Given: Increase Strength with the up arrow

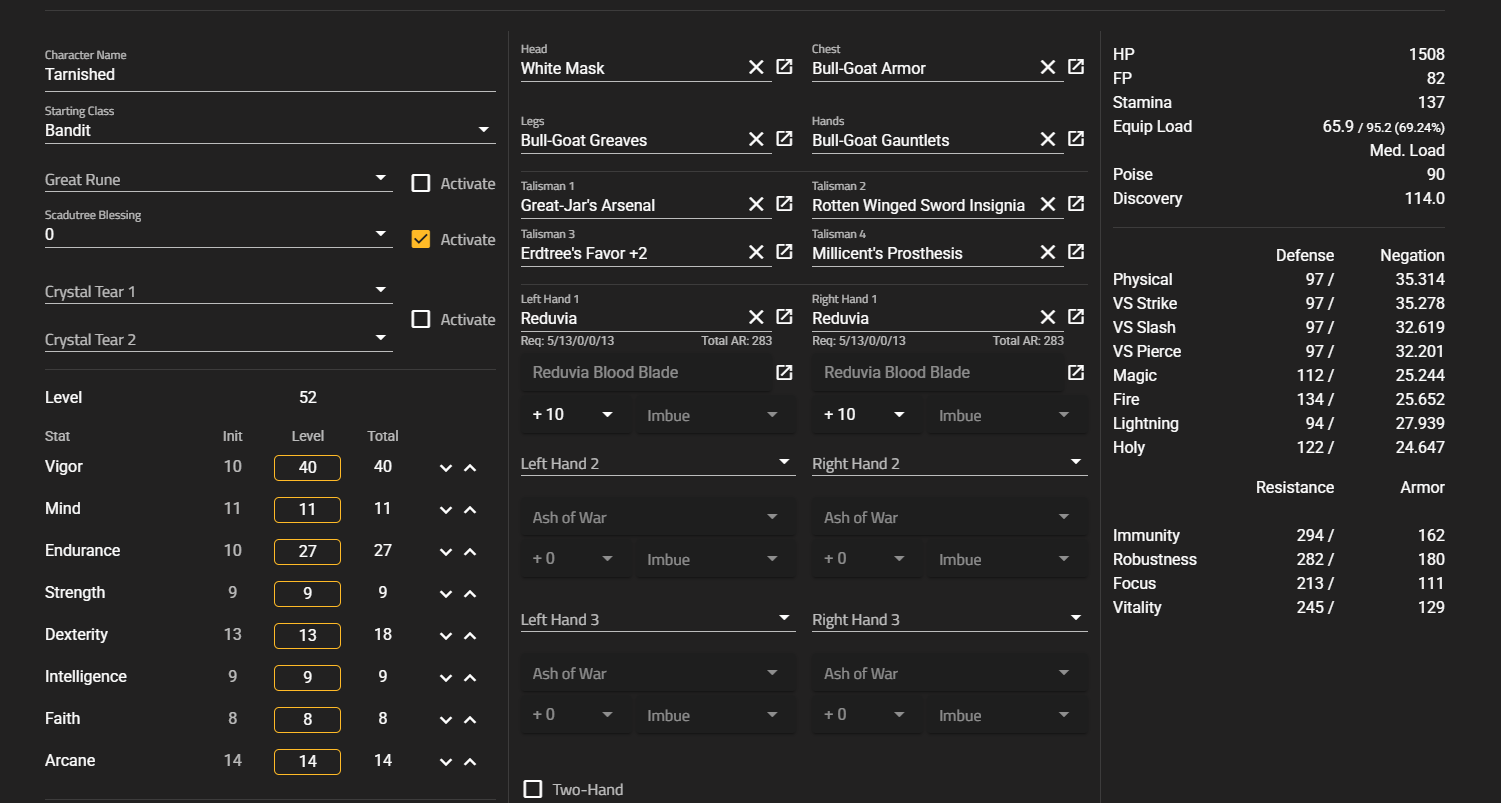Looking at the screenshot, I should [x=470, y=594].
